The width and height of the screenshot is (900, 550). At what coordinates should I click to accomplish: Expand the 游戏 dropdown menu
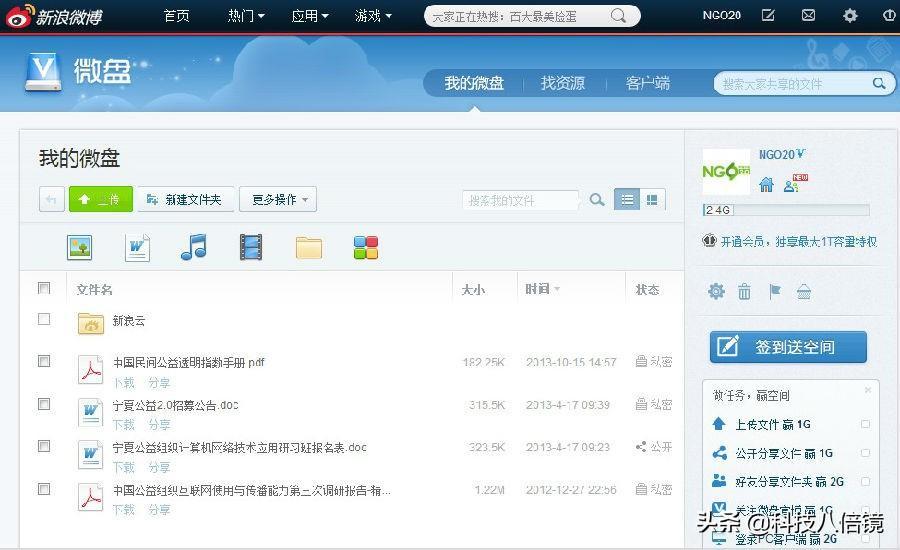(x=373, y=16)
